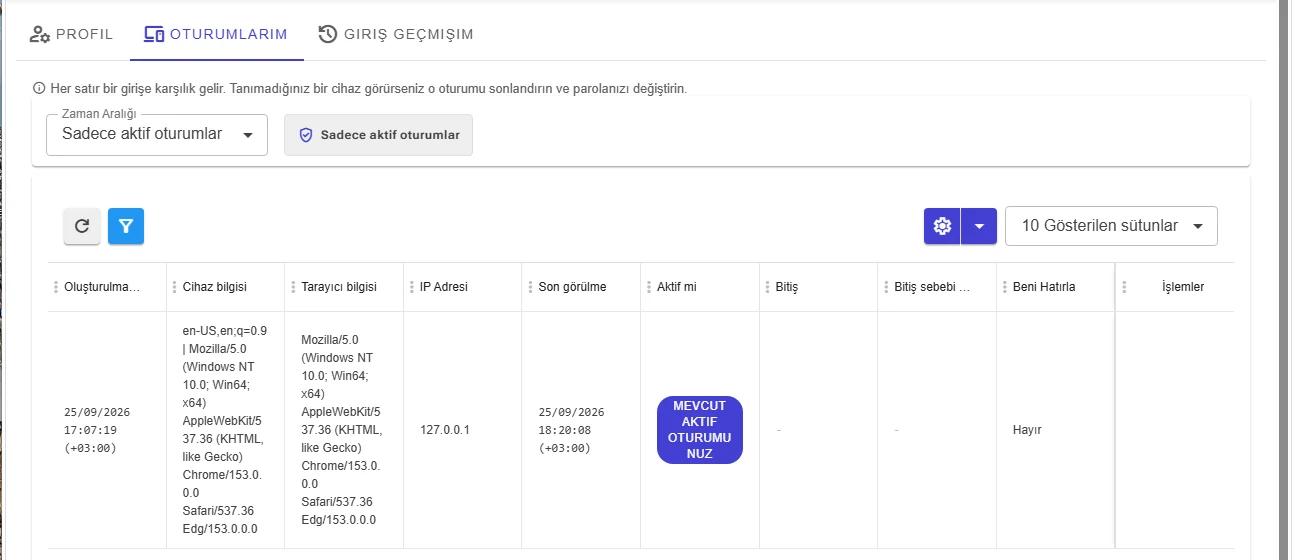The image size is (1295, 560).
Task: Open the PROFIL tab
Action: [x=72, y=34]
